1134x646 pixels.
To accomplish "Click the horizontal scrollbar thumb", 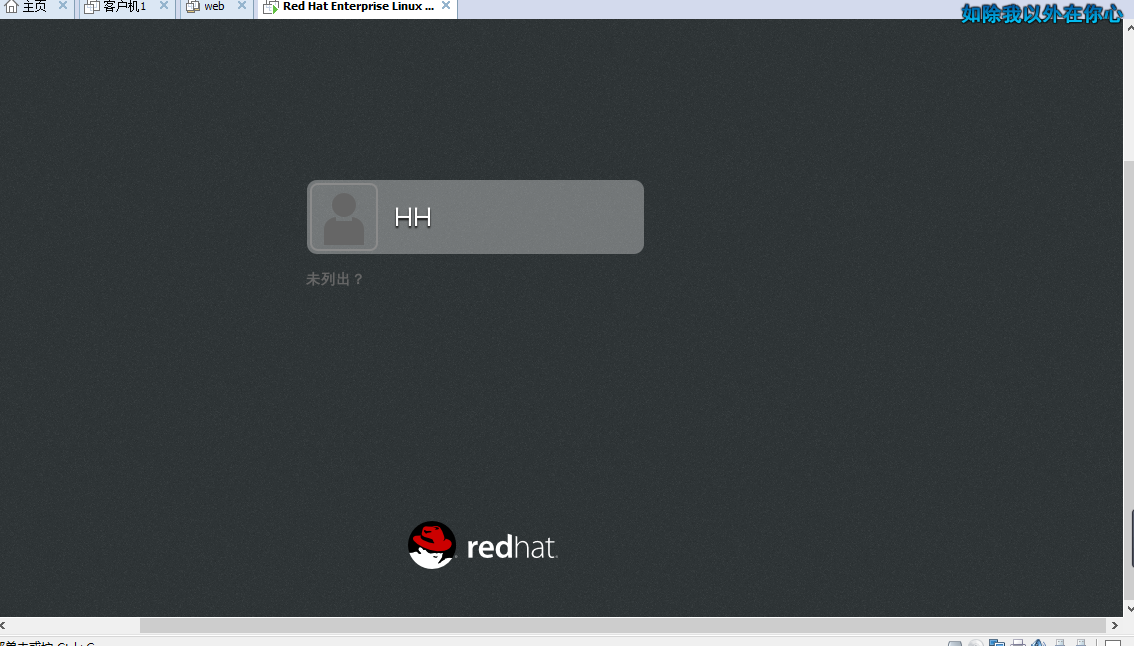I will point(623,625).
